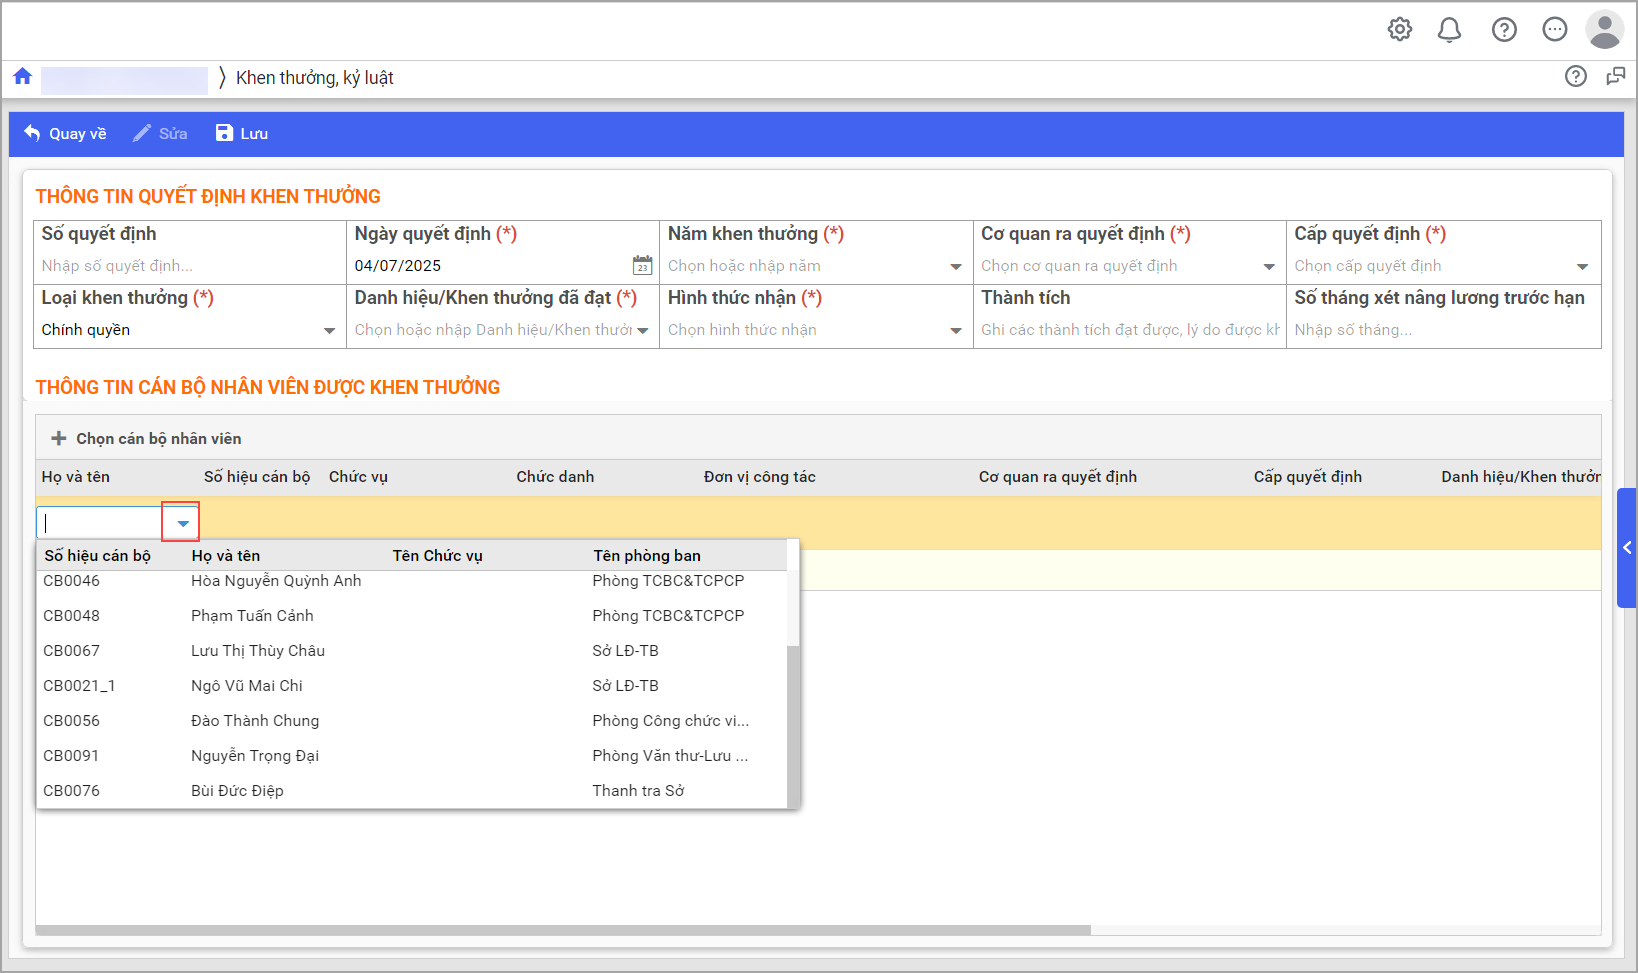Click the help question mark in top bar
1638x973 pixels.
(x=1504, y=30)
